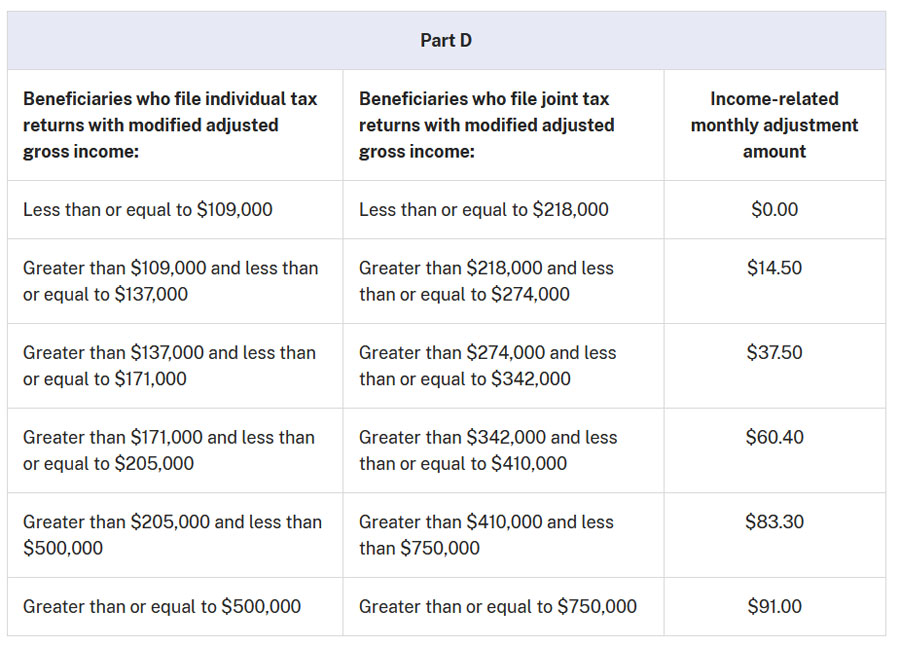
Task: Click the individual tax returns column header
Action: (171, 125)
